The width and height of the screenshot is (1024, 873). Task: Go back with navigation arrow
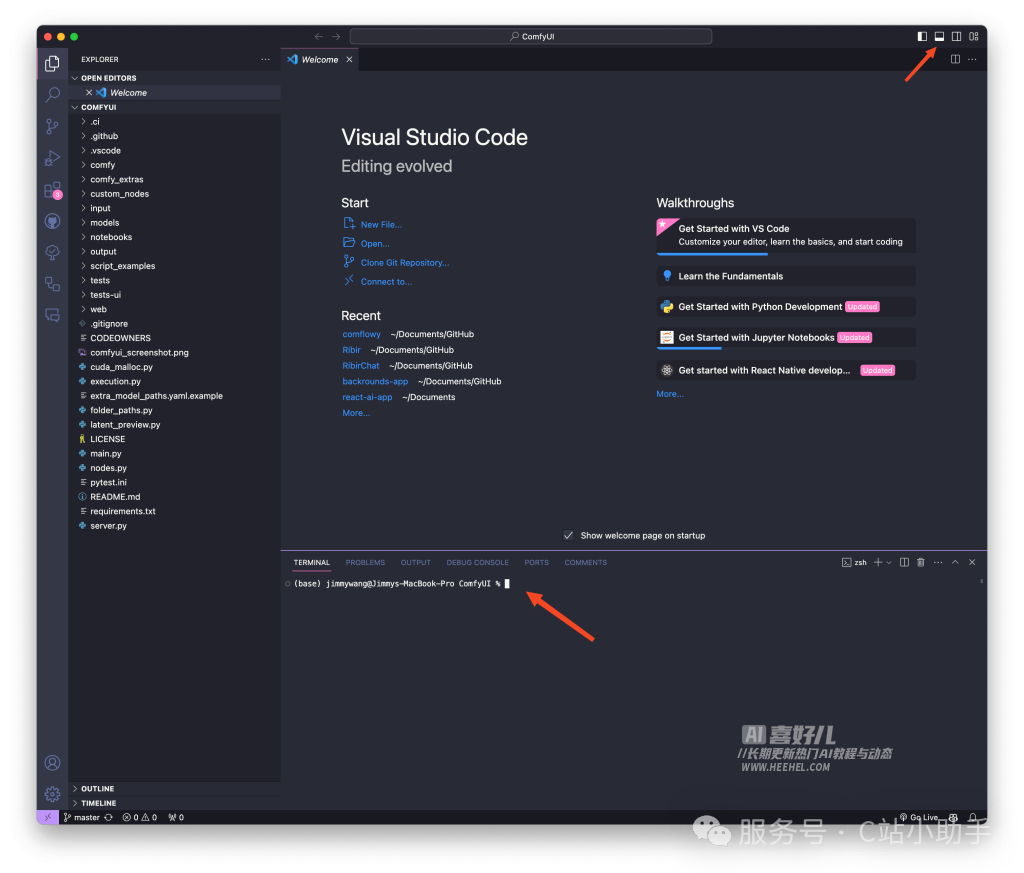[x=319, y=37]
